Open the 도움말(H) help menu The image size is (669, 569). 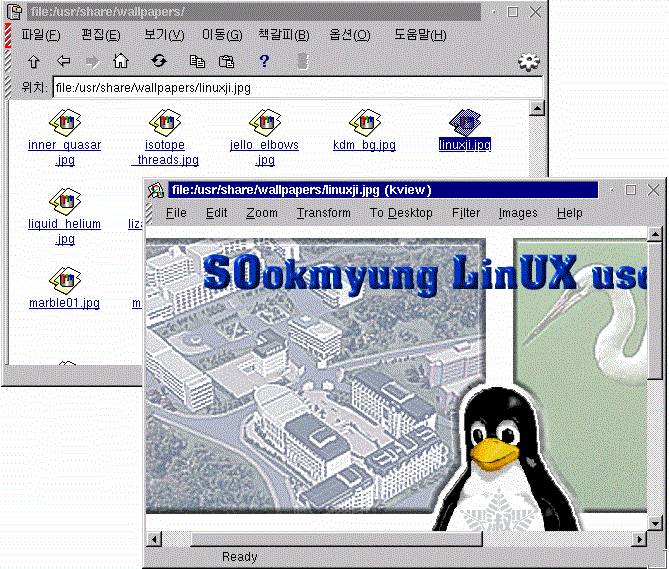pyautogui.click(x=420, y=35)
